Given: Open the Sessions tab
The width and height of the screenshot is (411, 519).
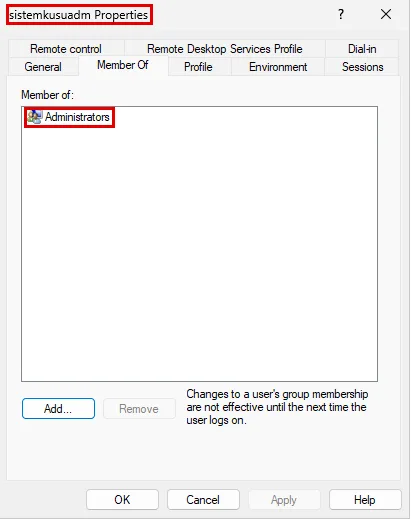Looking at the screenshot, I should tap(362, 67).
